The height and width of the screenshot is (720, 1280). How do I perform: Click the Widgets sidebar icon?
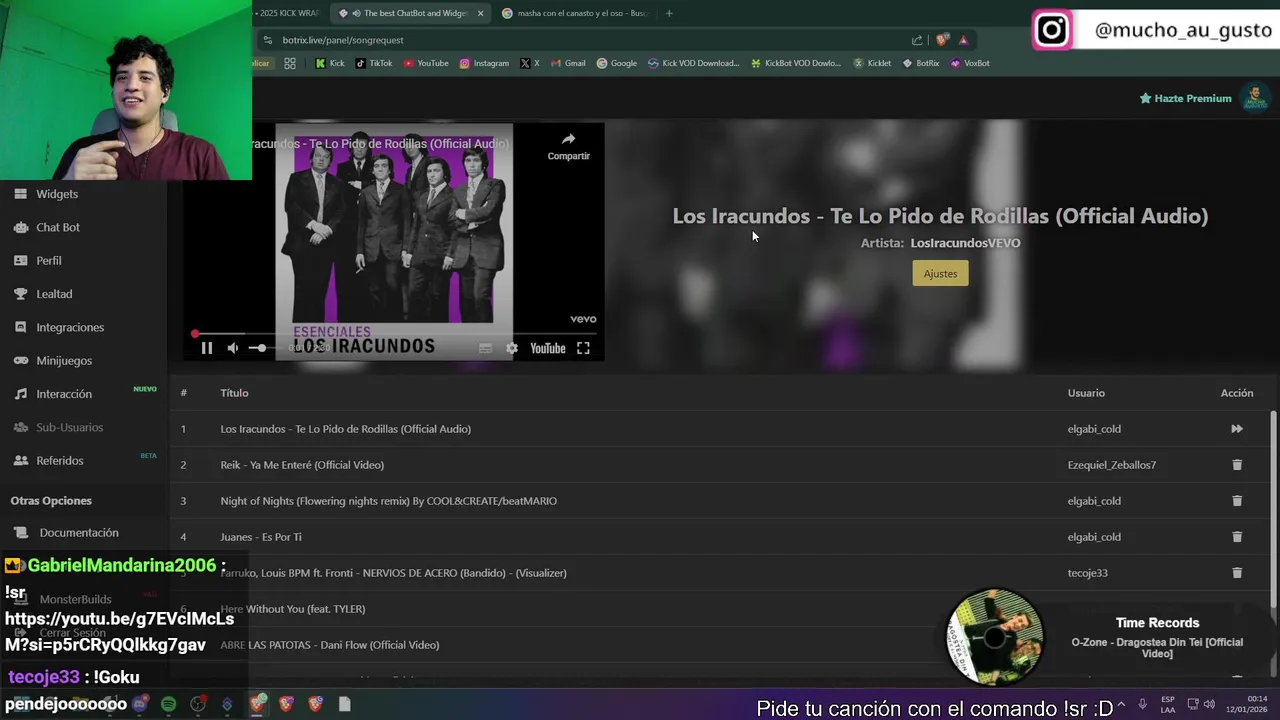(x=20, y=194)
